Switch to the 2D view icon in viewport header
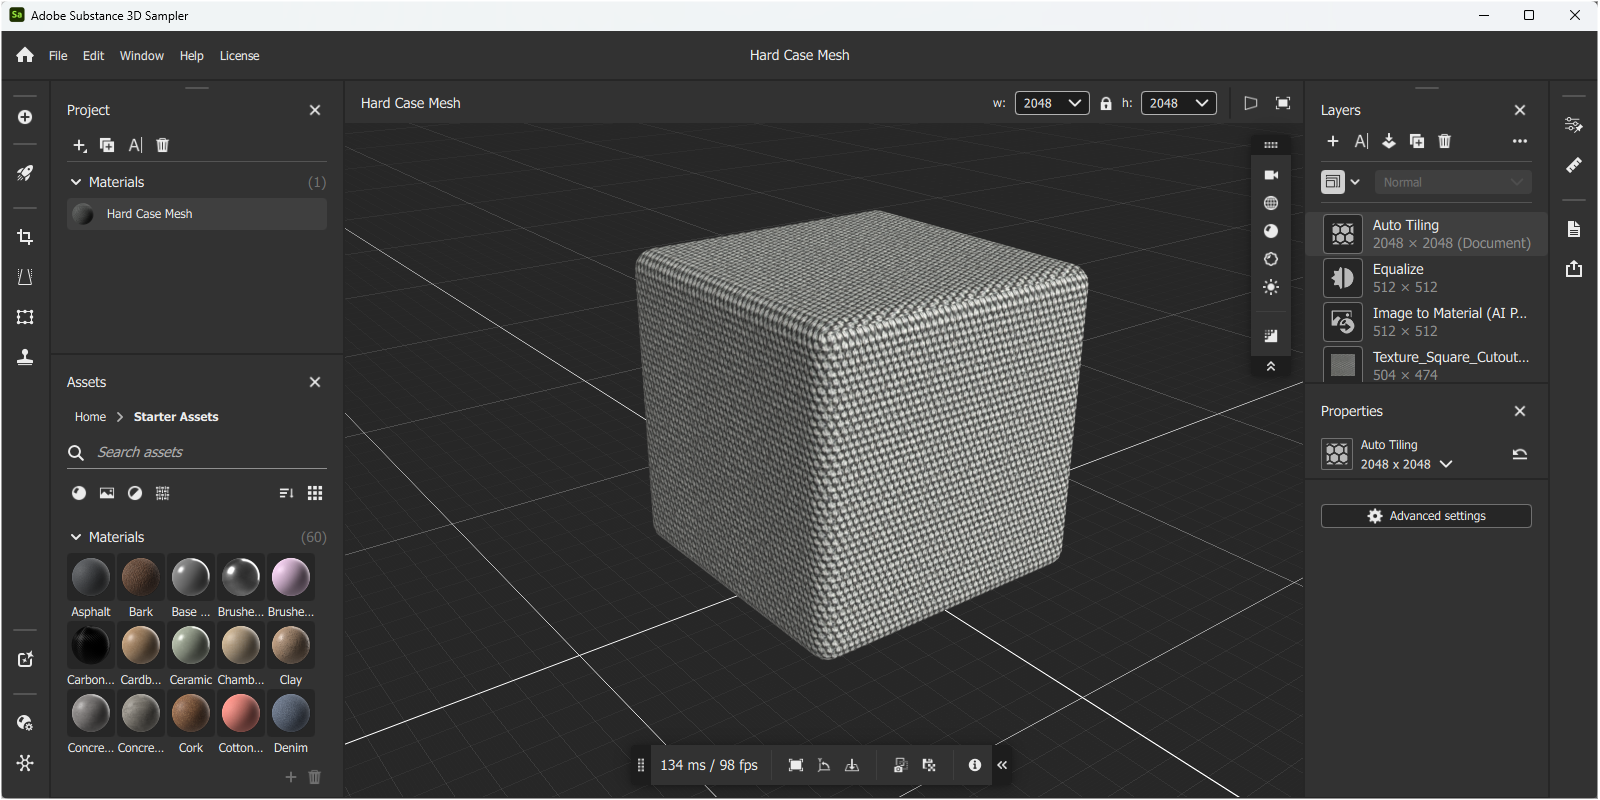The image size is (1600, 800). point(1250,103)
